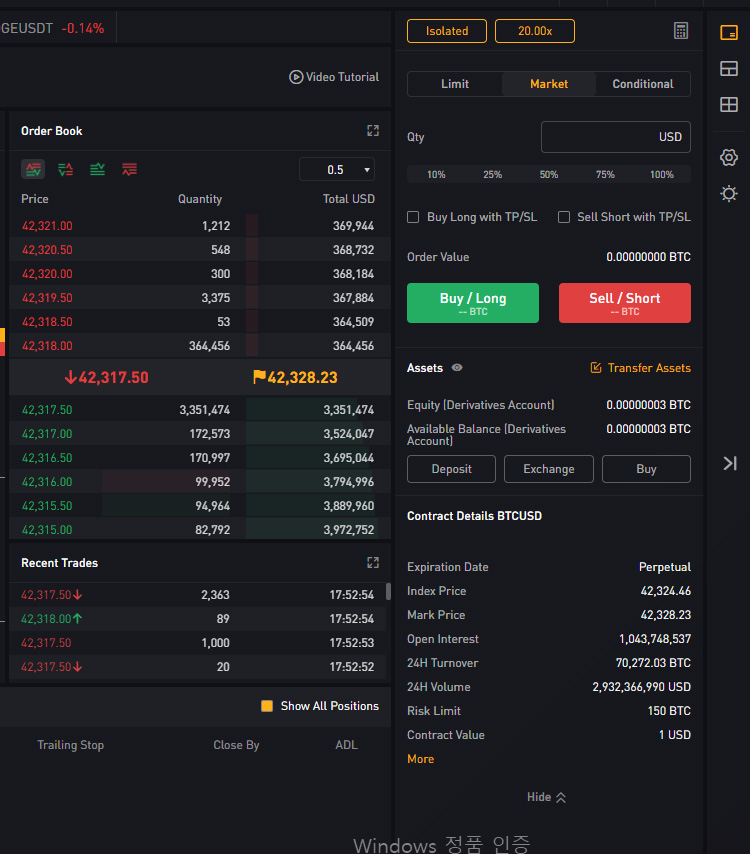Show buy-only order book view
Viewport: 750px width, 854px height.
[97, 169]
